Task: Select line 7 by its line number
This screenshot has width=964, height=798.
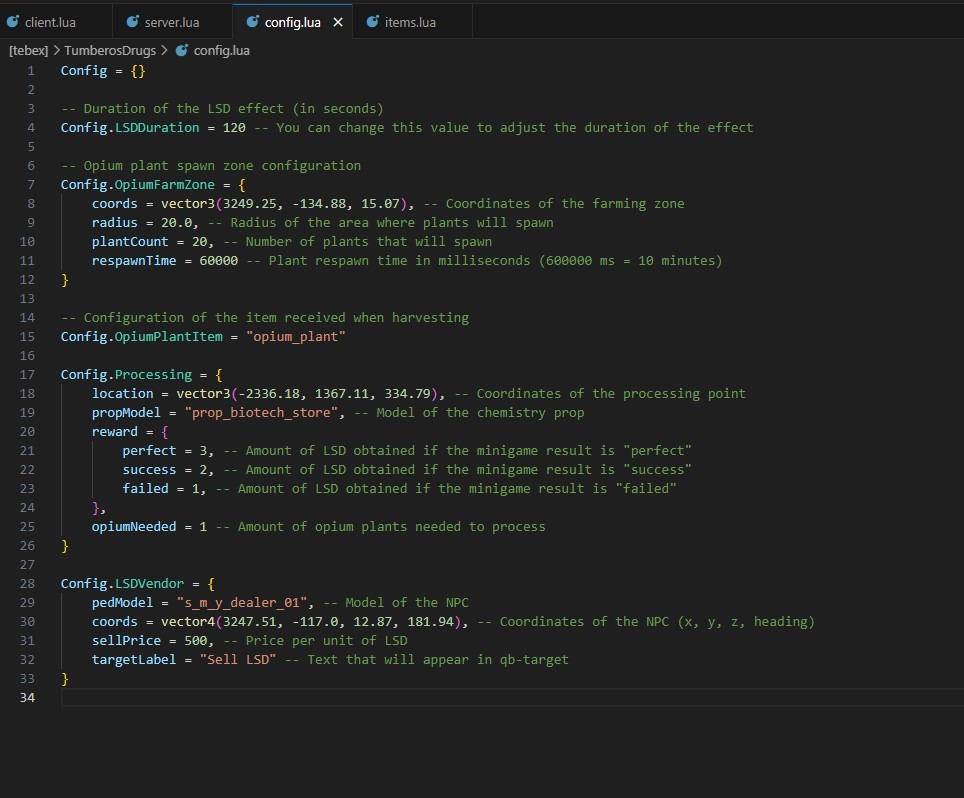Action: pos(31,185)
